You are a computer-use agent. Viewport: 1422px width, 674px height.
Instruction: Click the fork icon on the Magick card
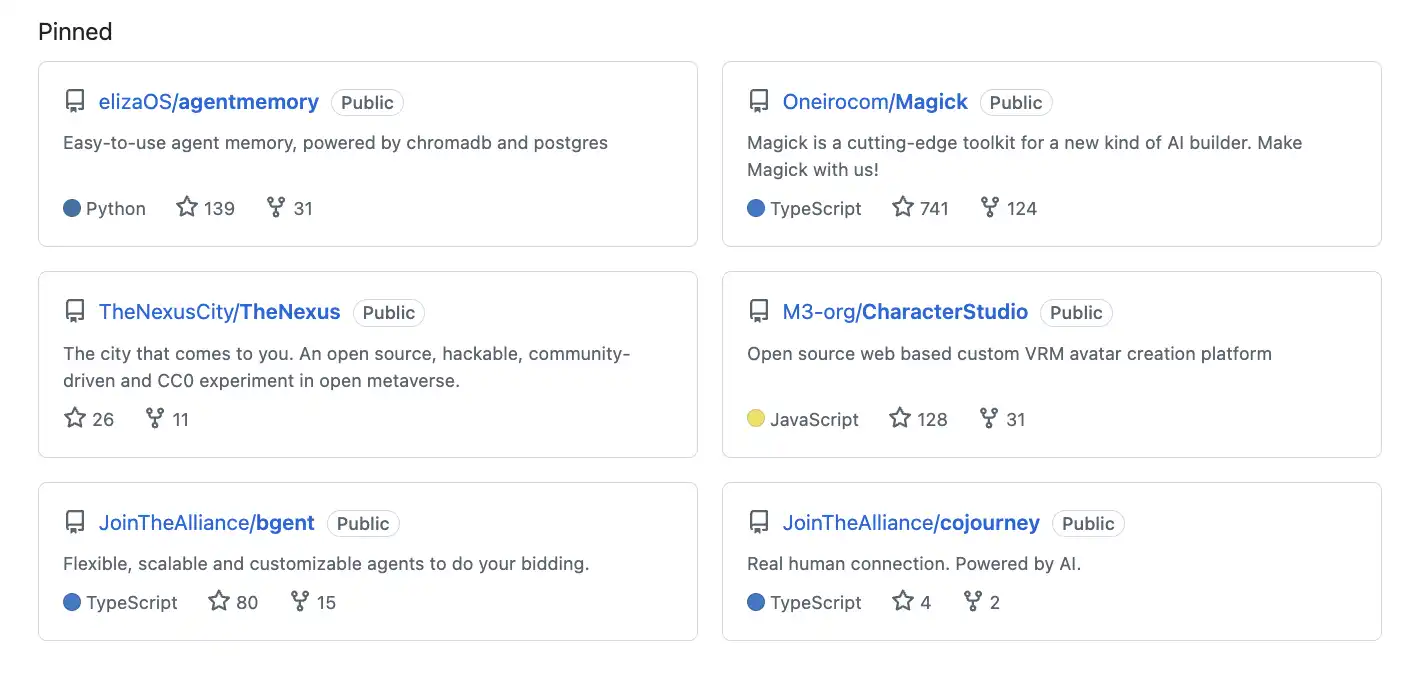(x=989, y=207)
